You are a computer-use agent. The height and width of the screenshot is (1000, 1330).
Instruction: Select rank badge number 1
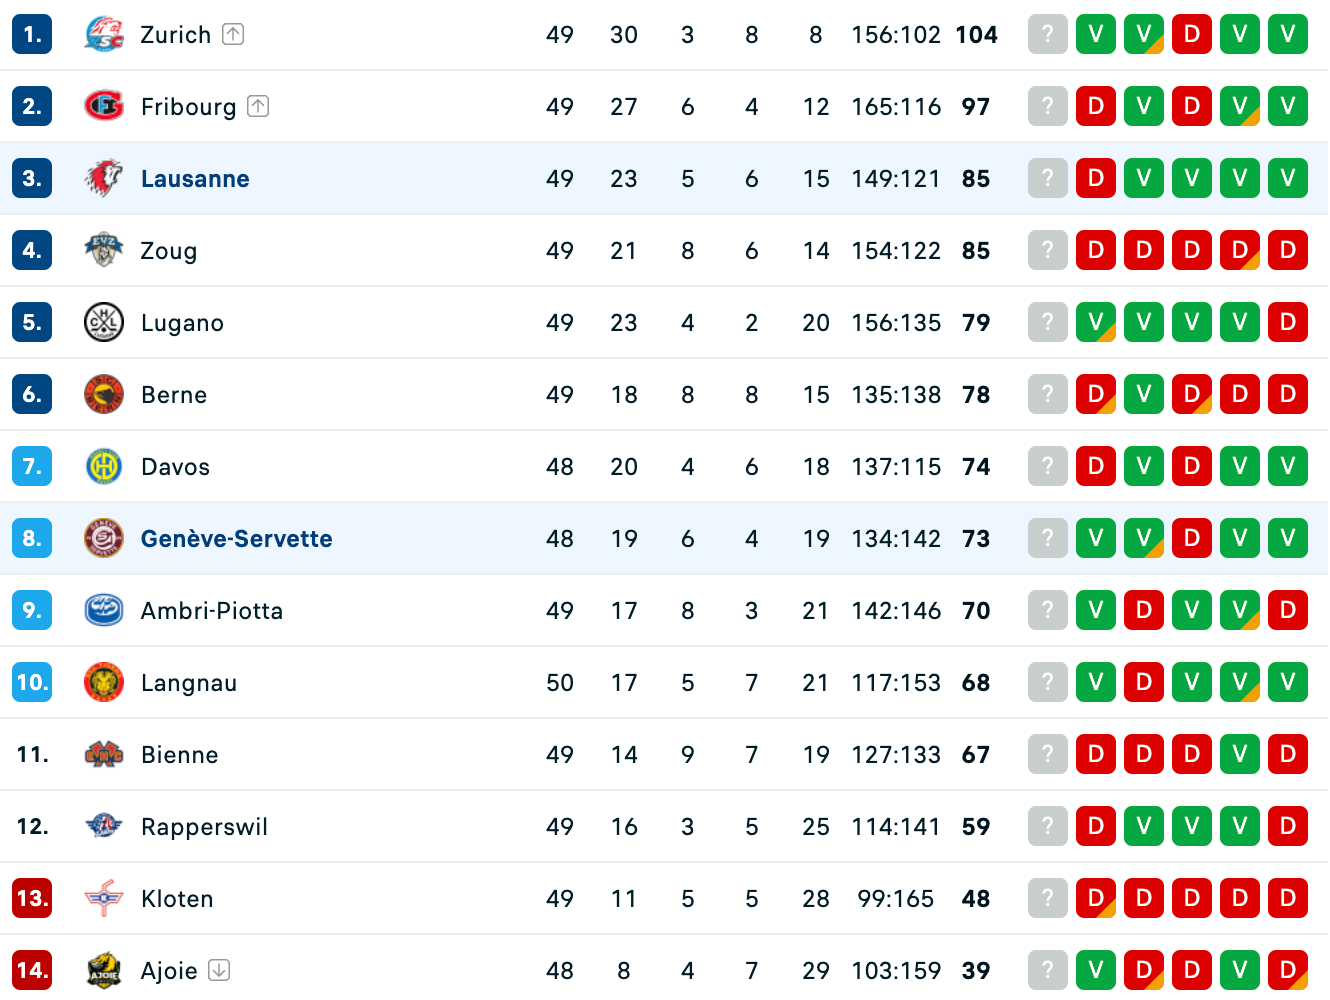[32, 35]
